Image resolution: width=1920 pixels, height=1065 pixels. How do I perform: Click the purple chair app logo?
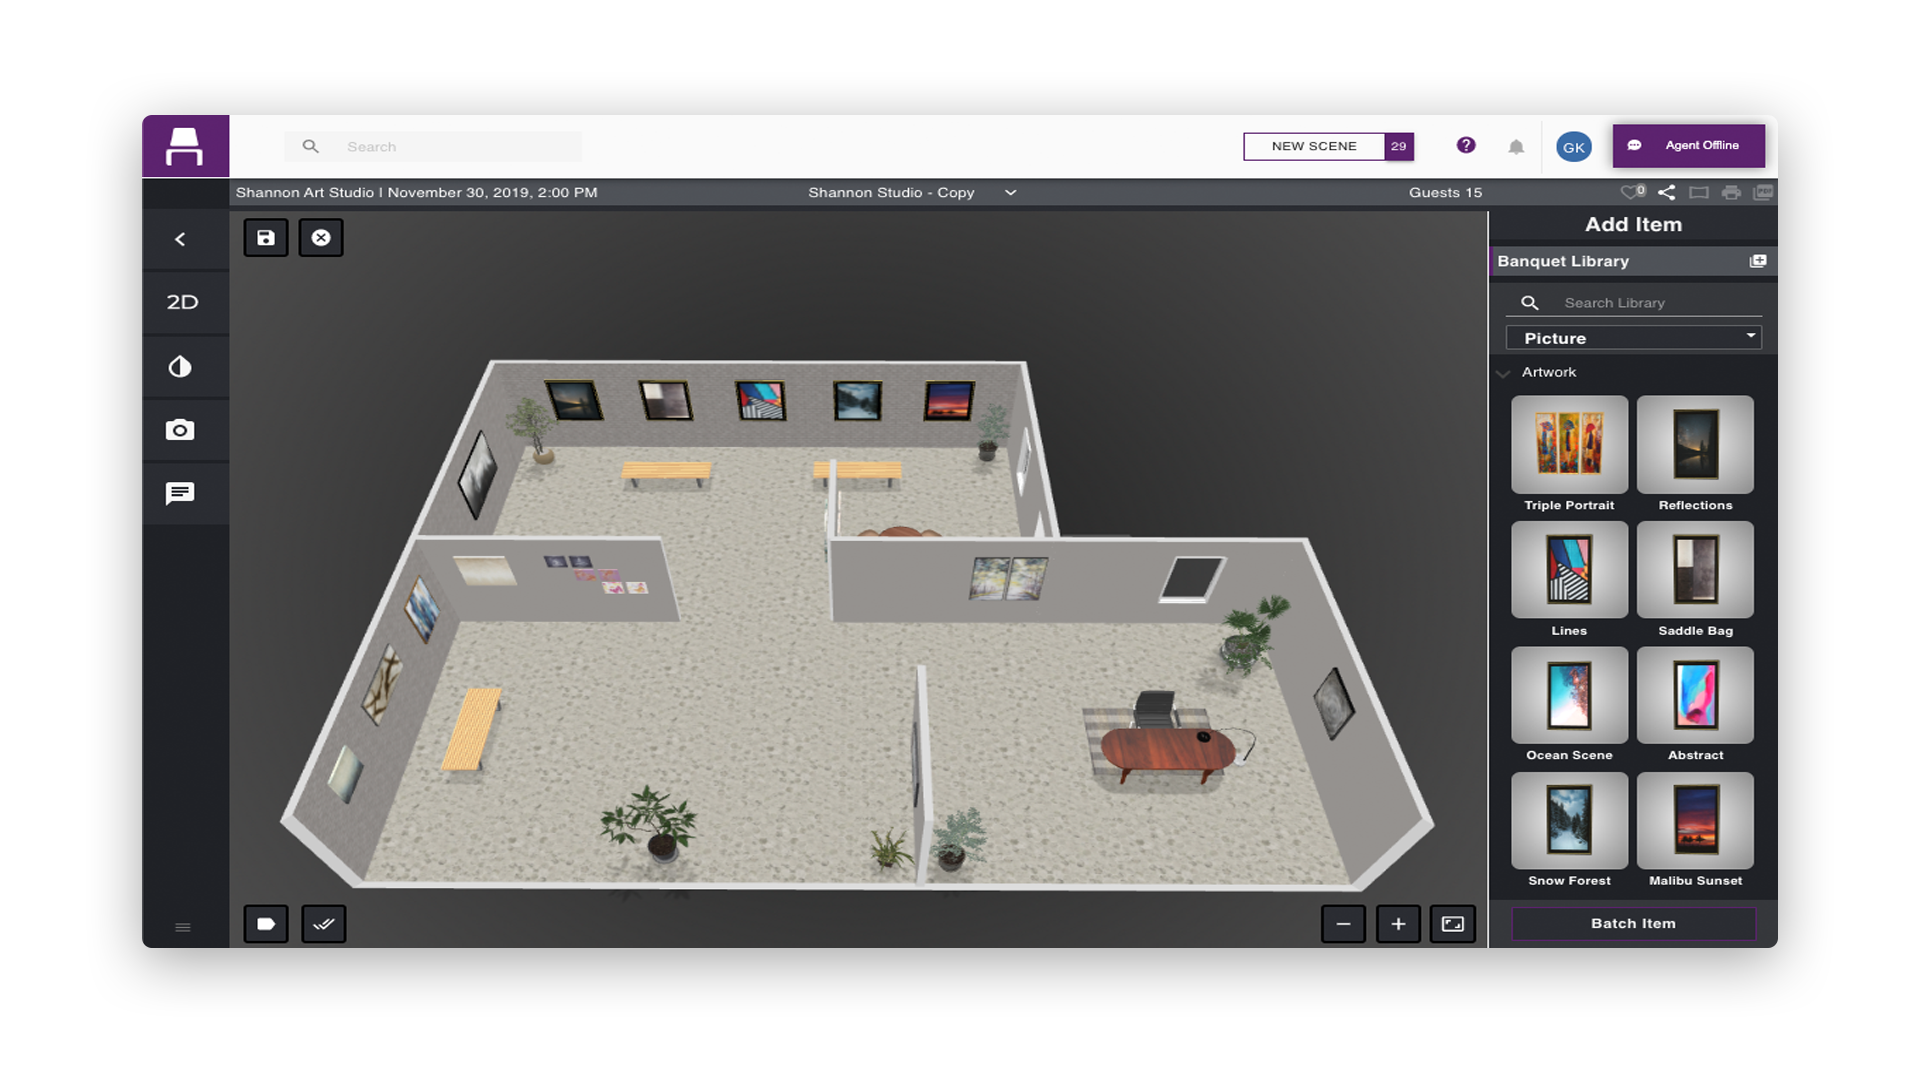185,146
